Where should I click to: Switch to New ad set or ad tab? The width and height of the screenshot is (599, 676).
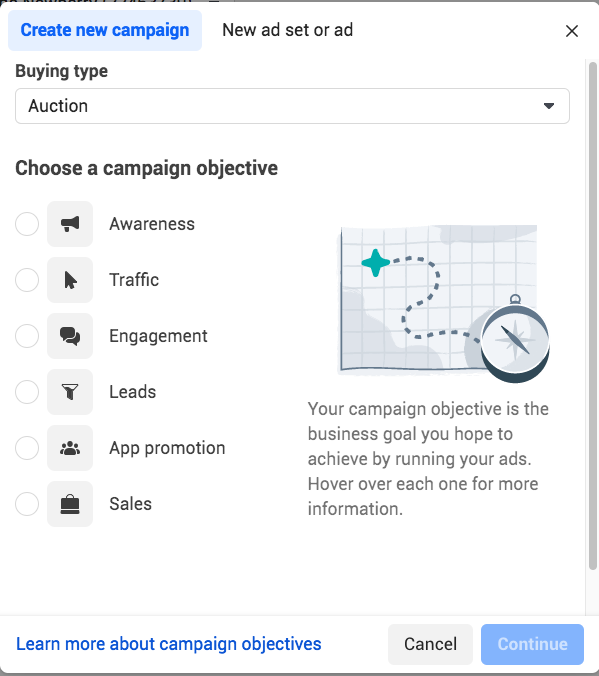[x=288, y=30]
